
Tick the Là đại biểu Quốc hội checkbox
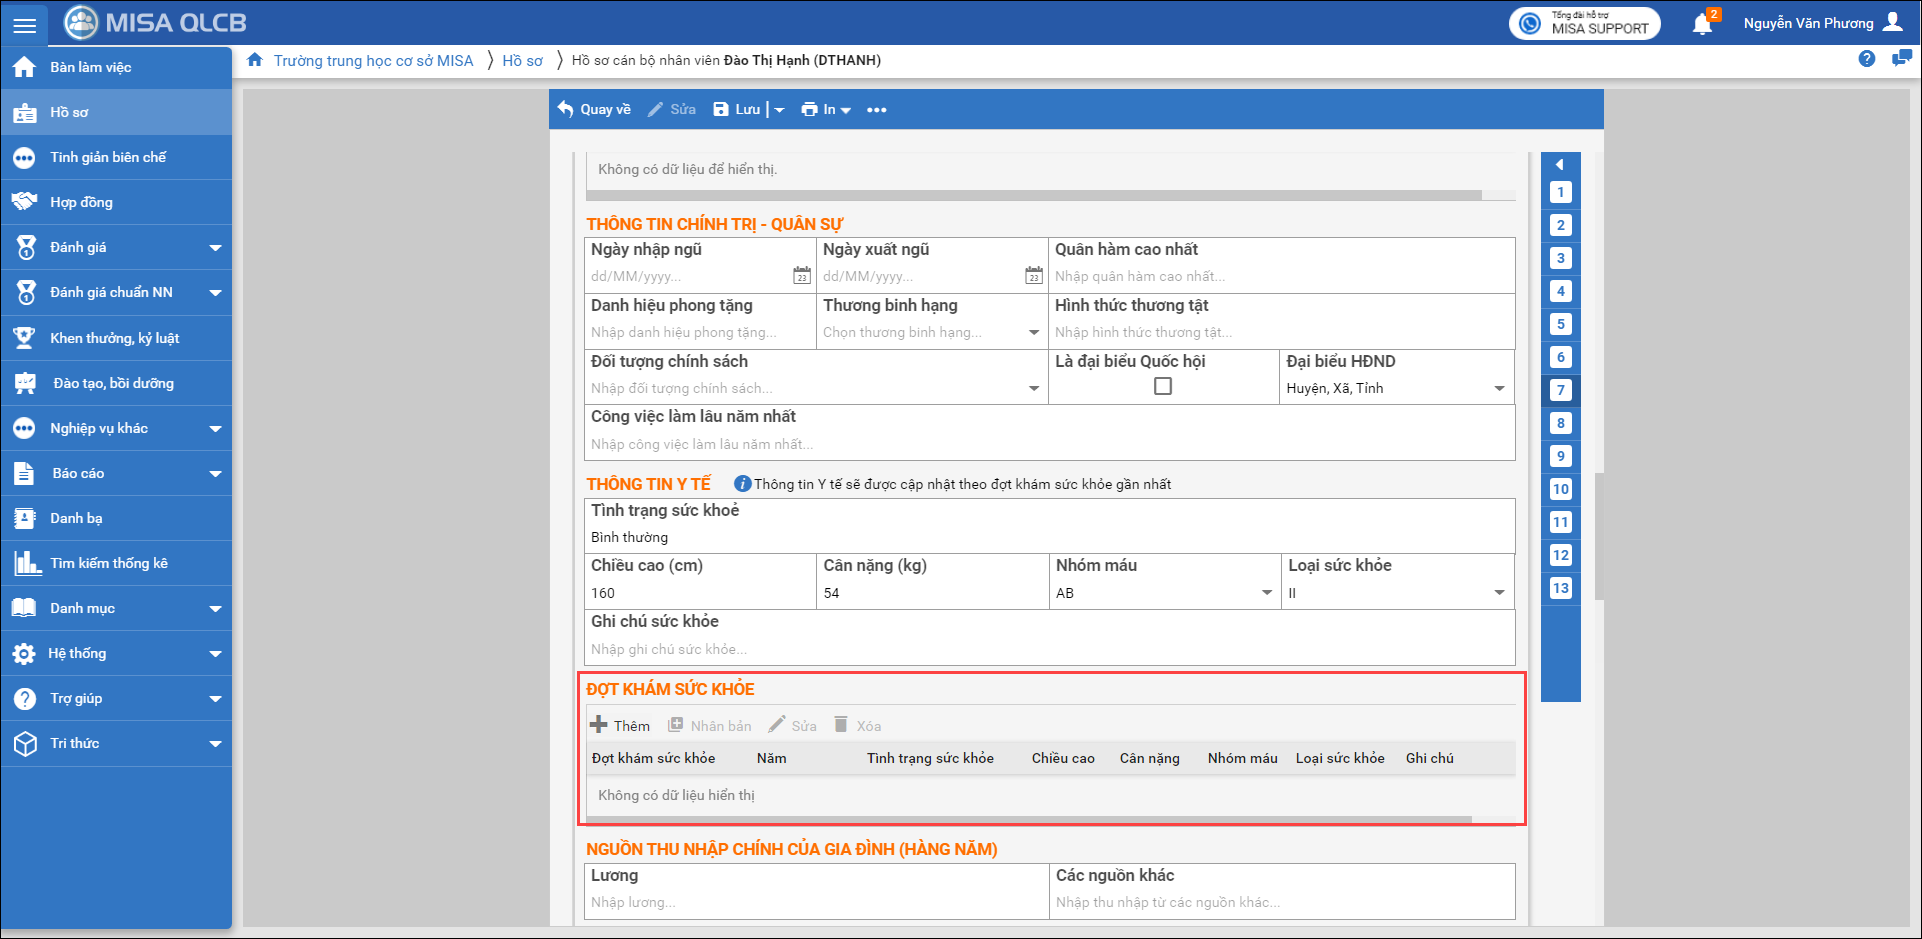pos(1163,386)
